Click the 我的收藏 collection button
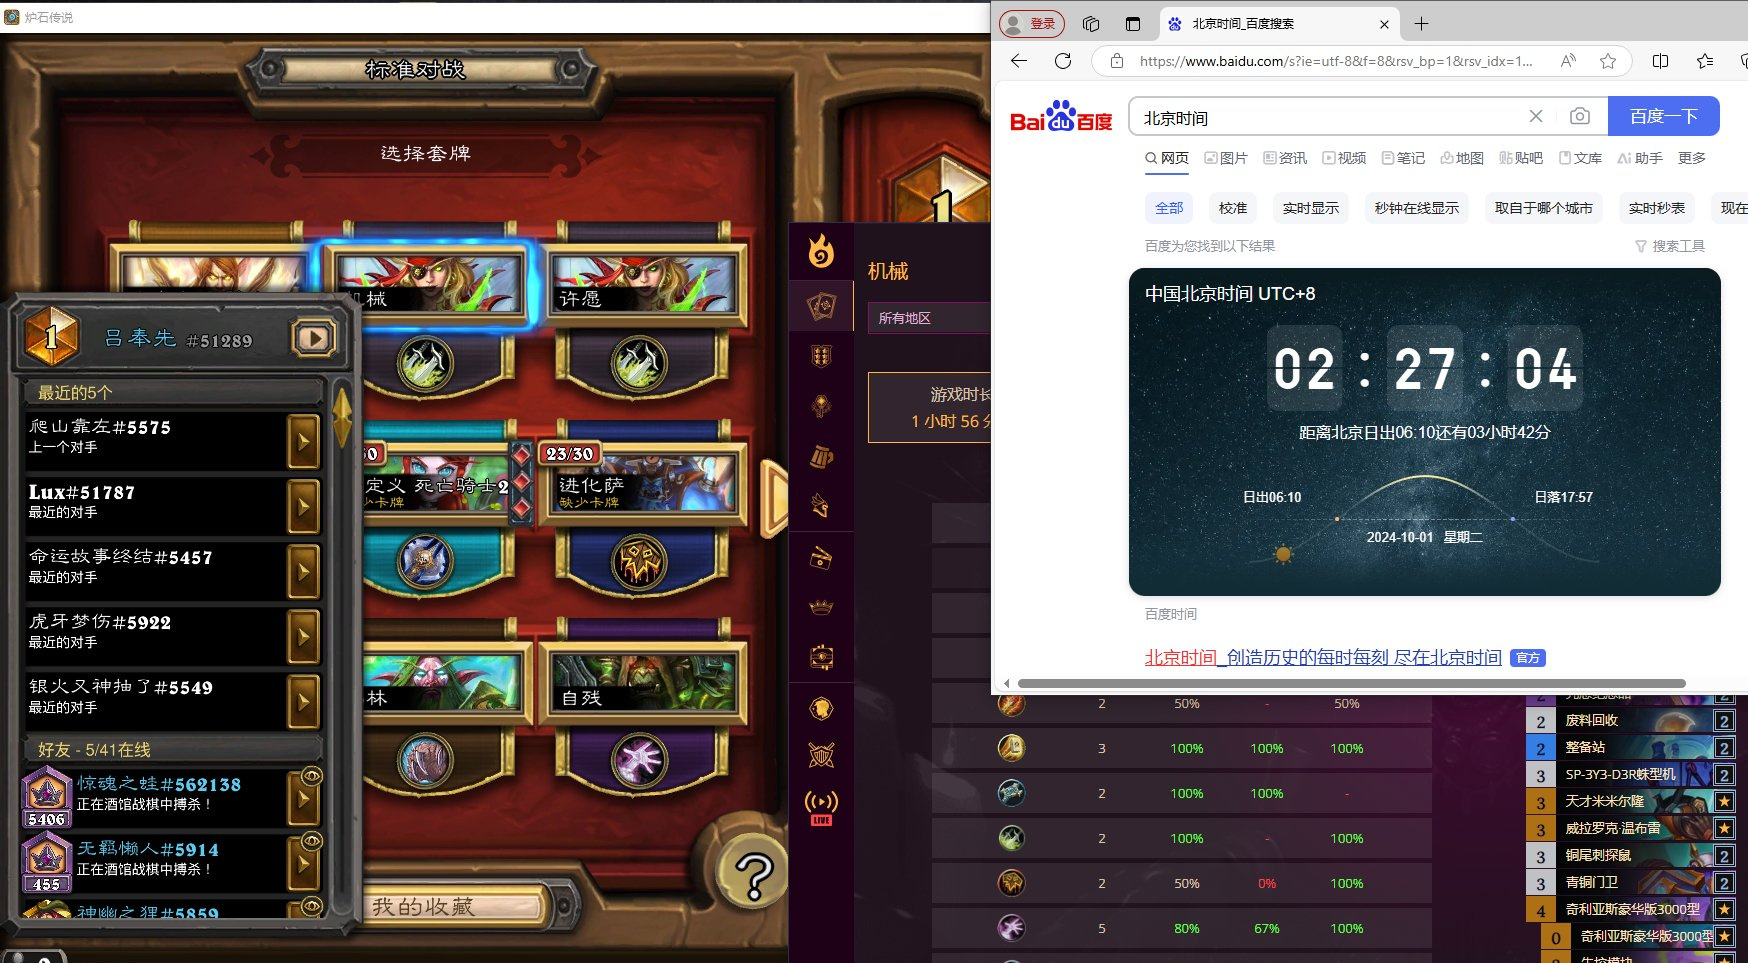Image resolution: width=1748 pixels, height=963 pixels. pyautogui.click(x=423, y=906)
